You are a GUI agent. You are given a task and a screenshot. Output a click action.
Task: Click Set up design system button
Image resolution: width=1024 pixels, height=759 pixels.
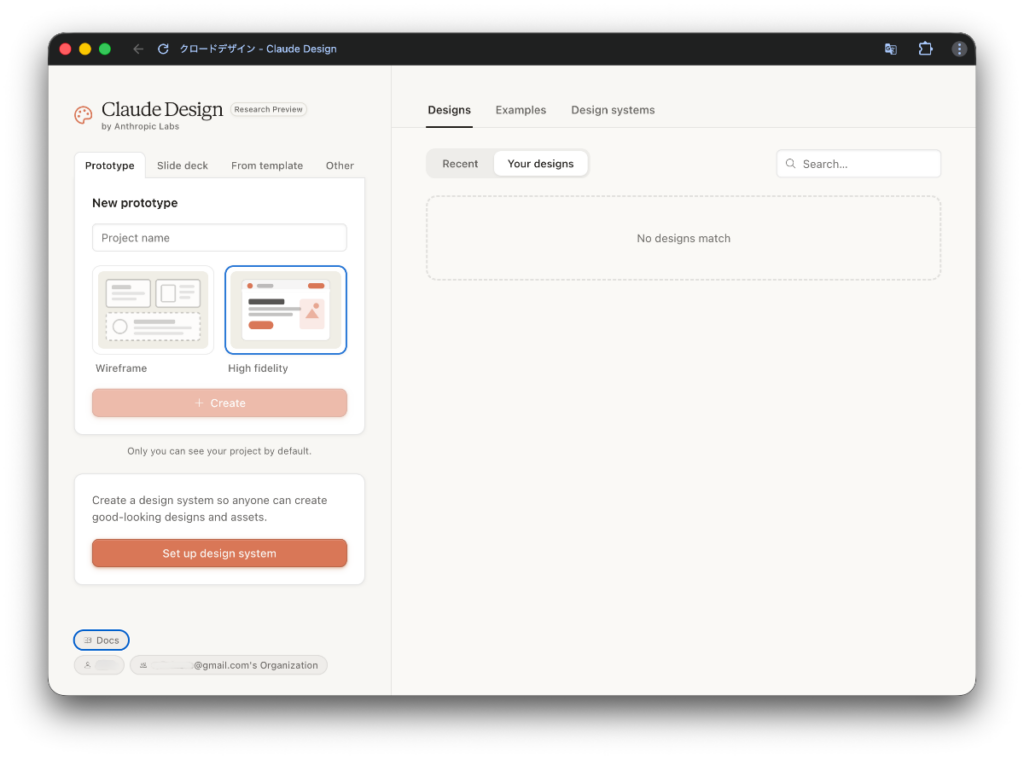tap(219, 553)
